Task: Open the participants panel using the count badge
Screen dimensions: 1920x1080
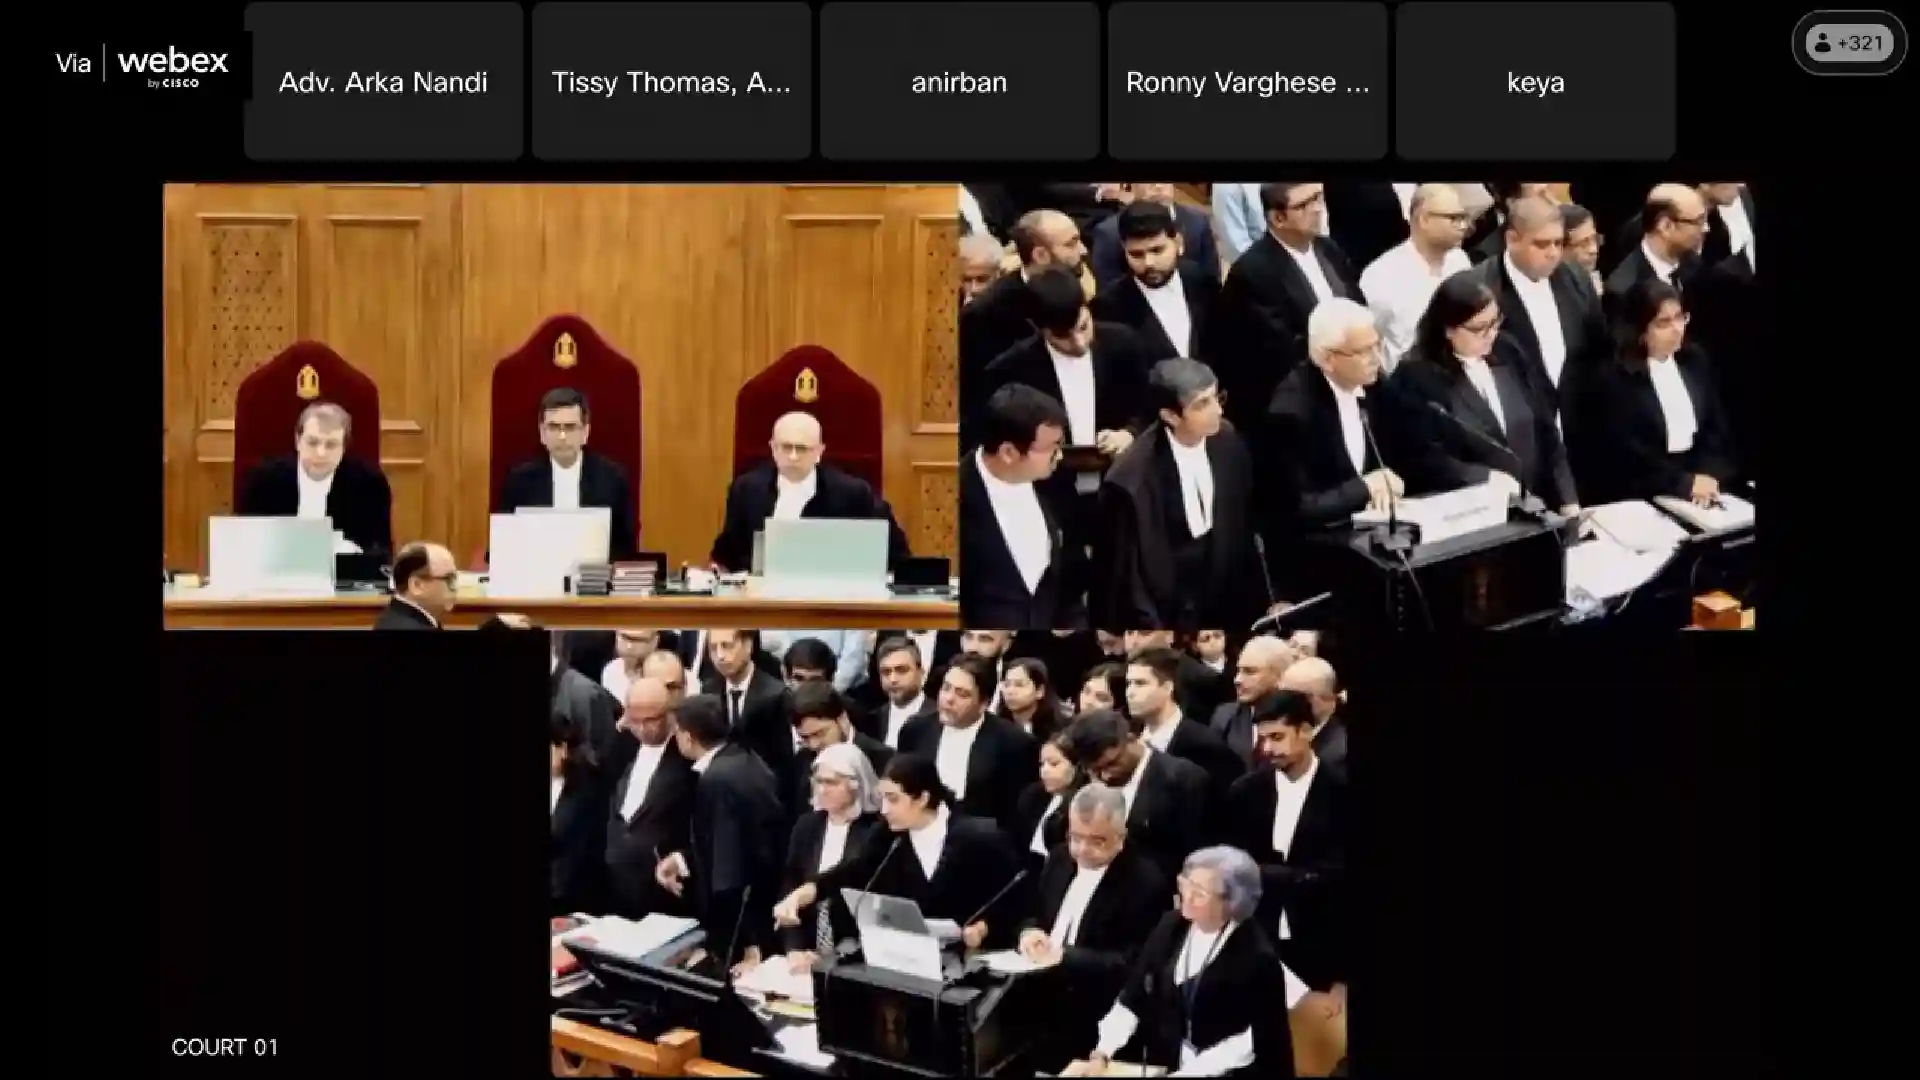Action: pos(1848,42)
